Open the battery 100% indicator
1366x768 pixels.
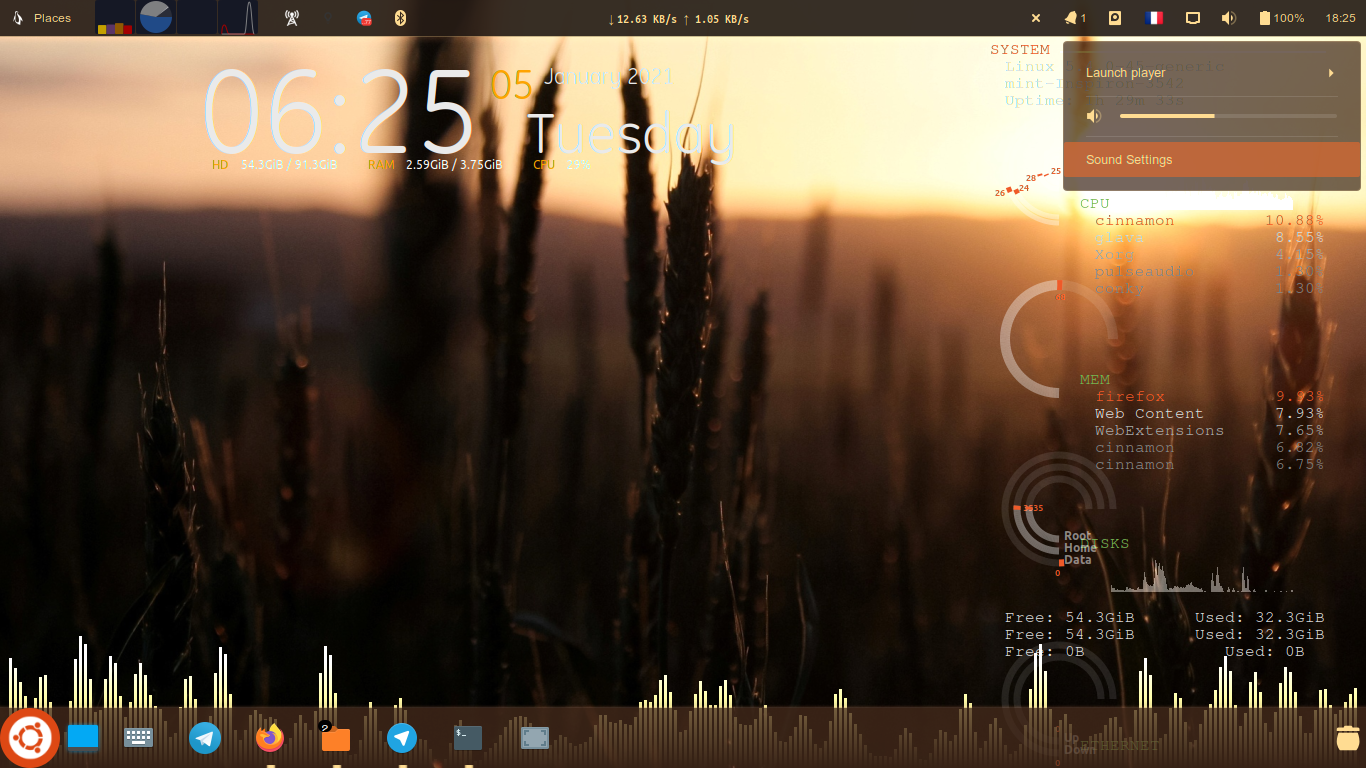(x=1281, y=18)
